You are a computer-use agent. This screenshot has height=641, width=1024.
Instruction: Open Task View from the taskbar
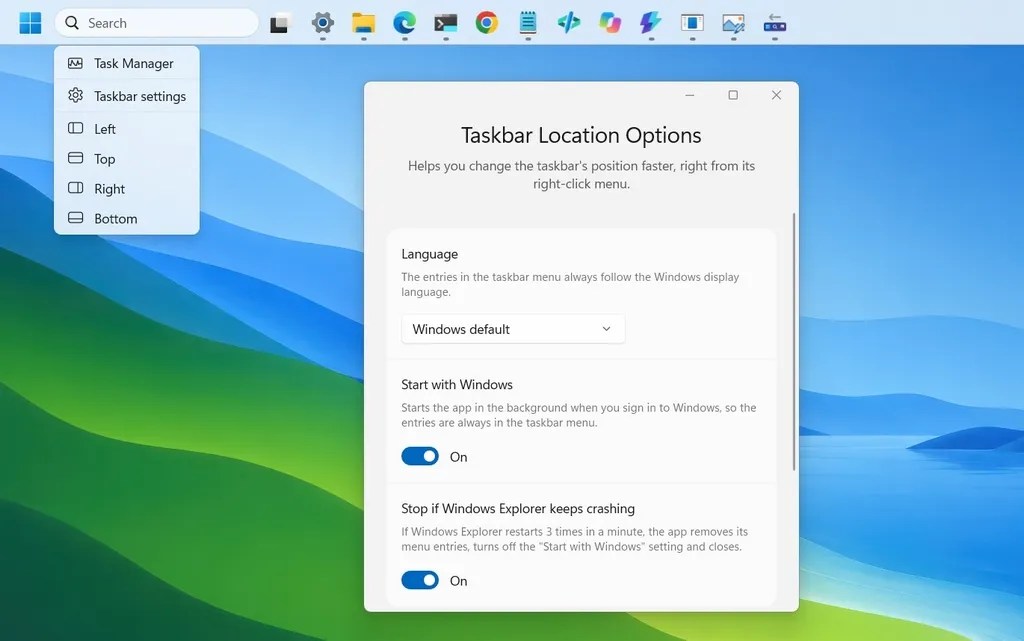(x=280, y=24)
